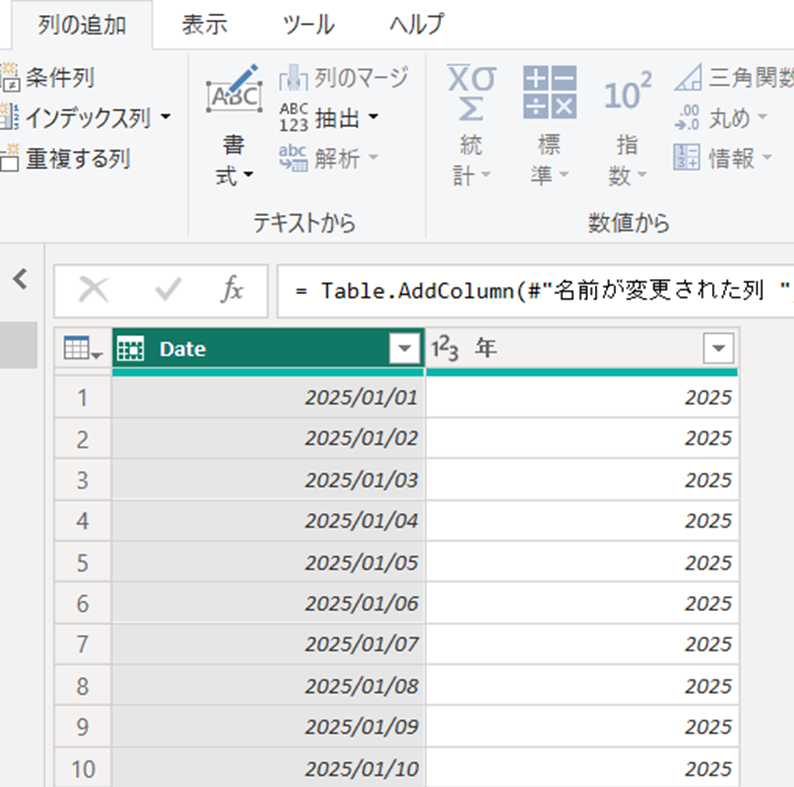Switch to the 表示 tab
This screenshot has width=794, height=787.
pyautogui.click(x=205, y=25)
